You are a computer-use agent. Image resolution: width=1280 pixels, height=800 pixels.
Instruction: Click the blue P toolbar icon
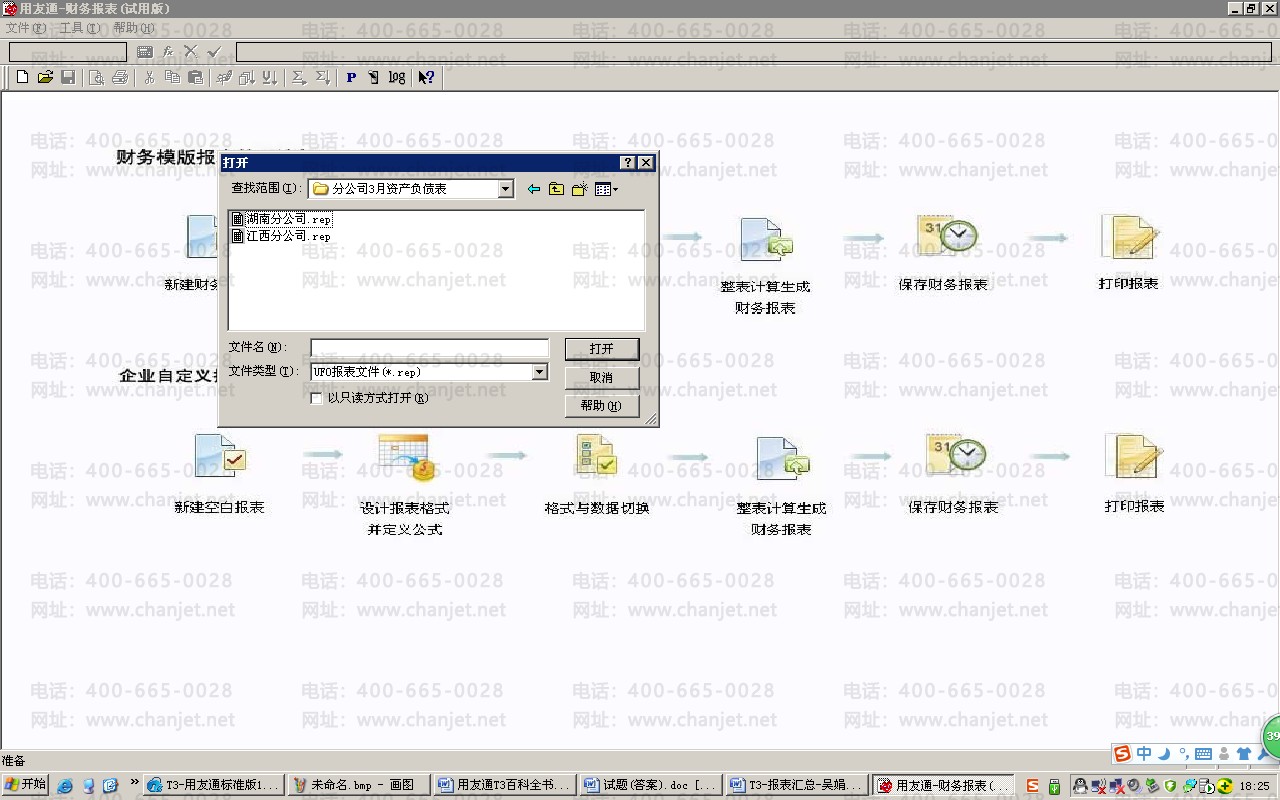(x=351, y=77)
